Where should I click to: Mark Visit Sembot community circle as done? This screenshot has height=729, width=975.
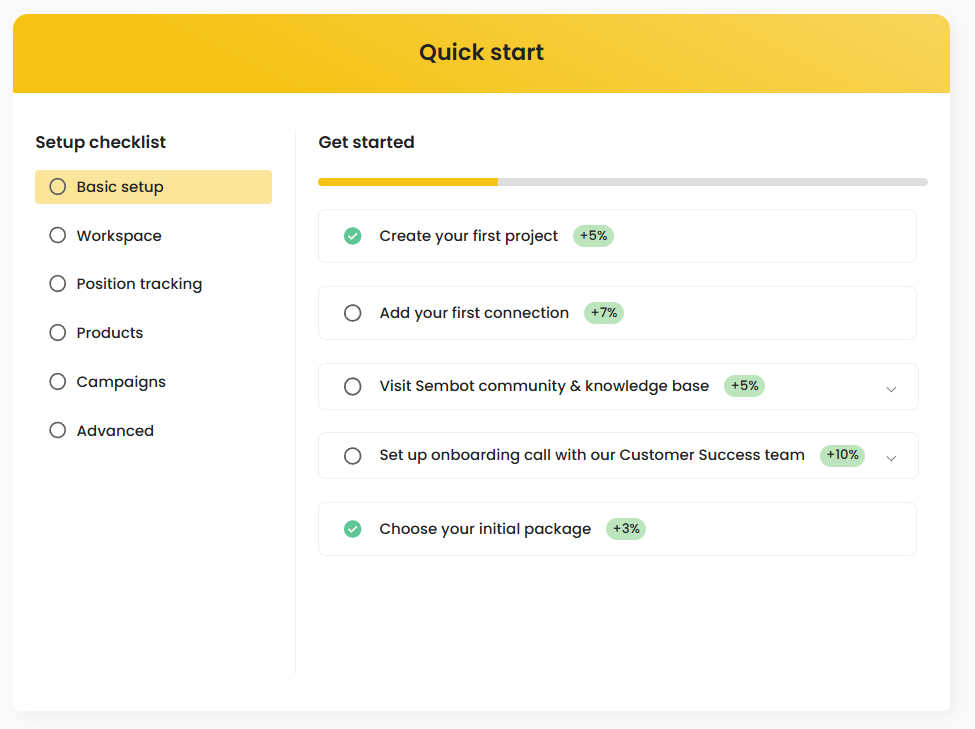352,386
